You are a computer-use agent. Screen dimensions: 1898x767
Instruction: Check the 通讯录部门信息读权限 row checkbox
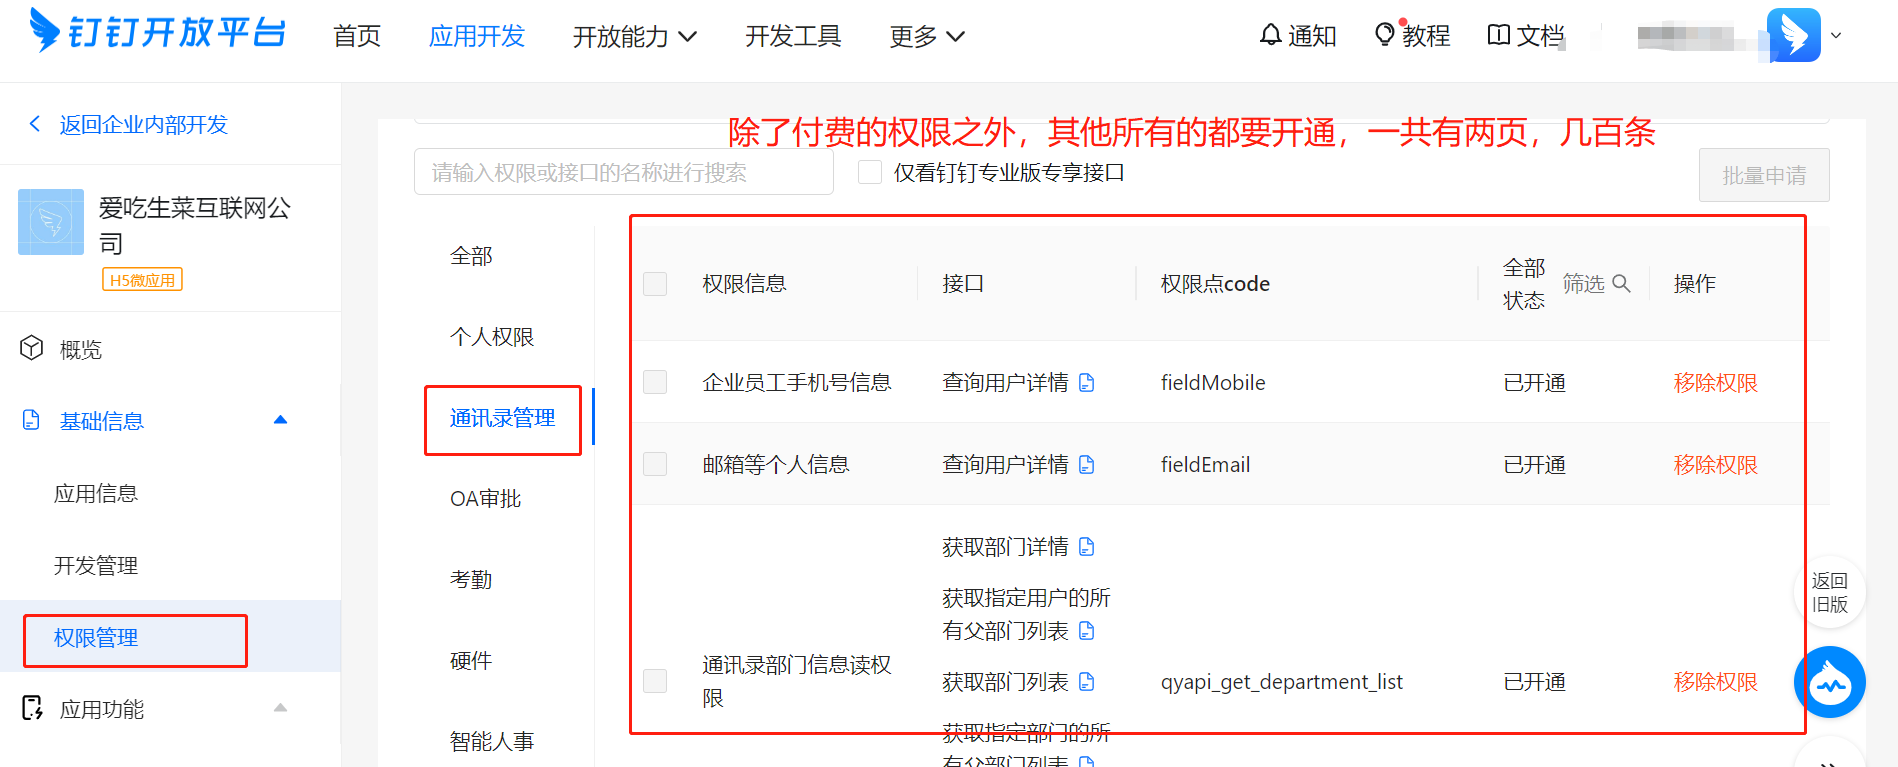655,681
